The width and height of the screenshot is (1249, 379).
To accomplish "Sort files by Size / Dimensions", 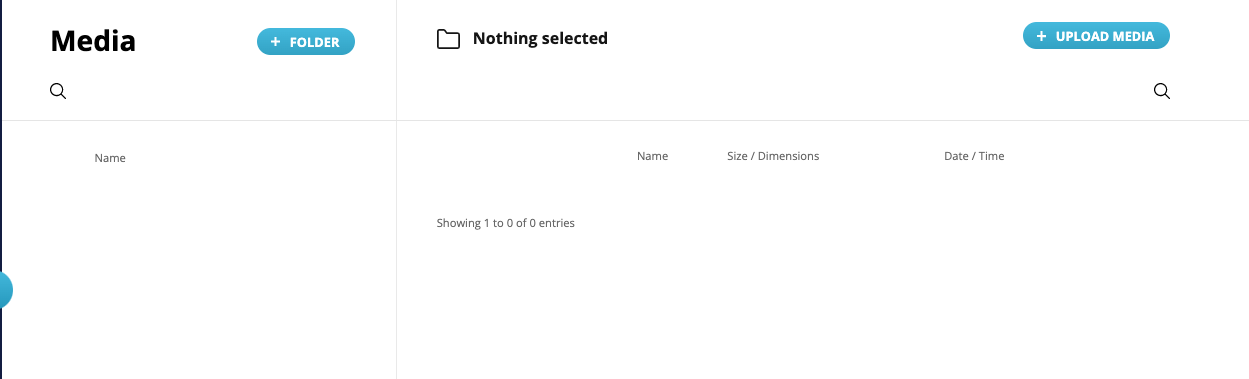I will [x=773, y=156].
